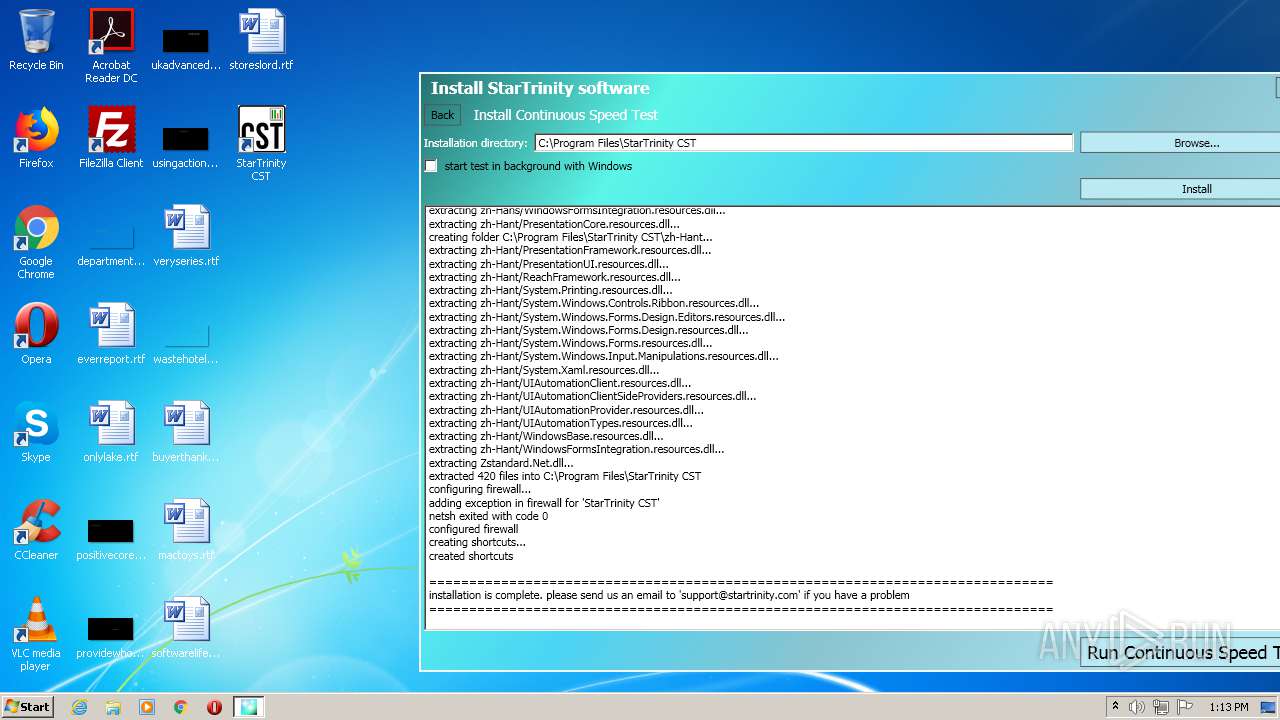Viewport: 1280px width, 720px height.
Task: Click 'Install Continuous Speed Test' heading
Action: point(565,115)
